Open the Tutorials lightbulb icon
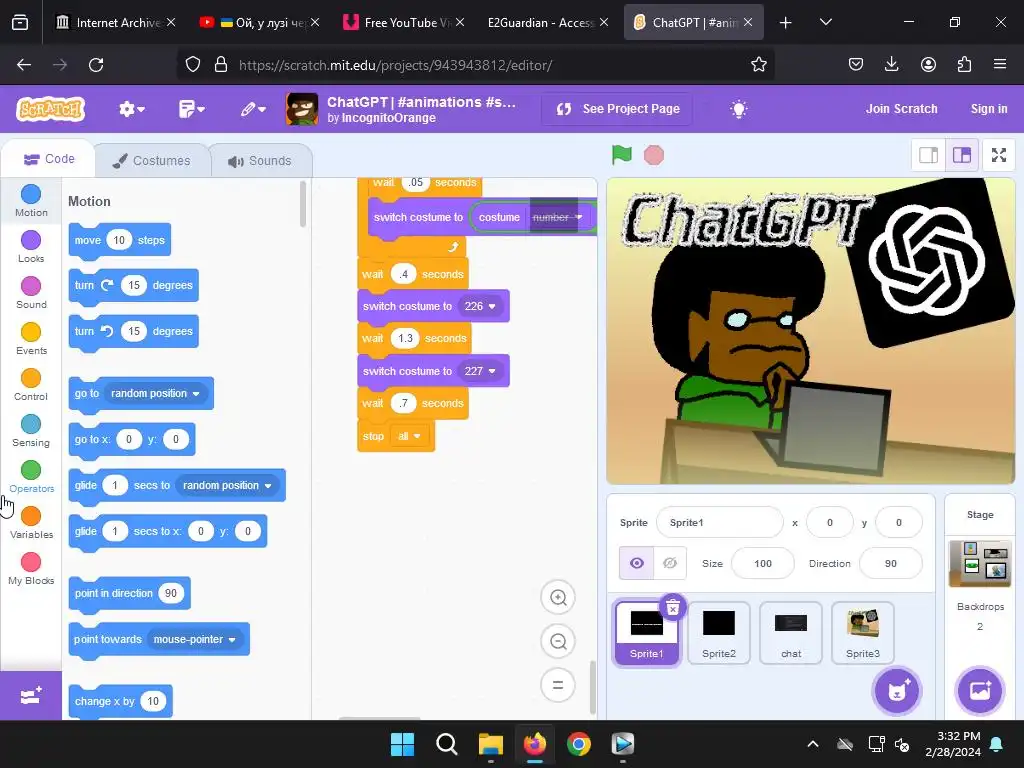Viewport: 1024px width, 768px height. pos(739,109)
